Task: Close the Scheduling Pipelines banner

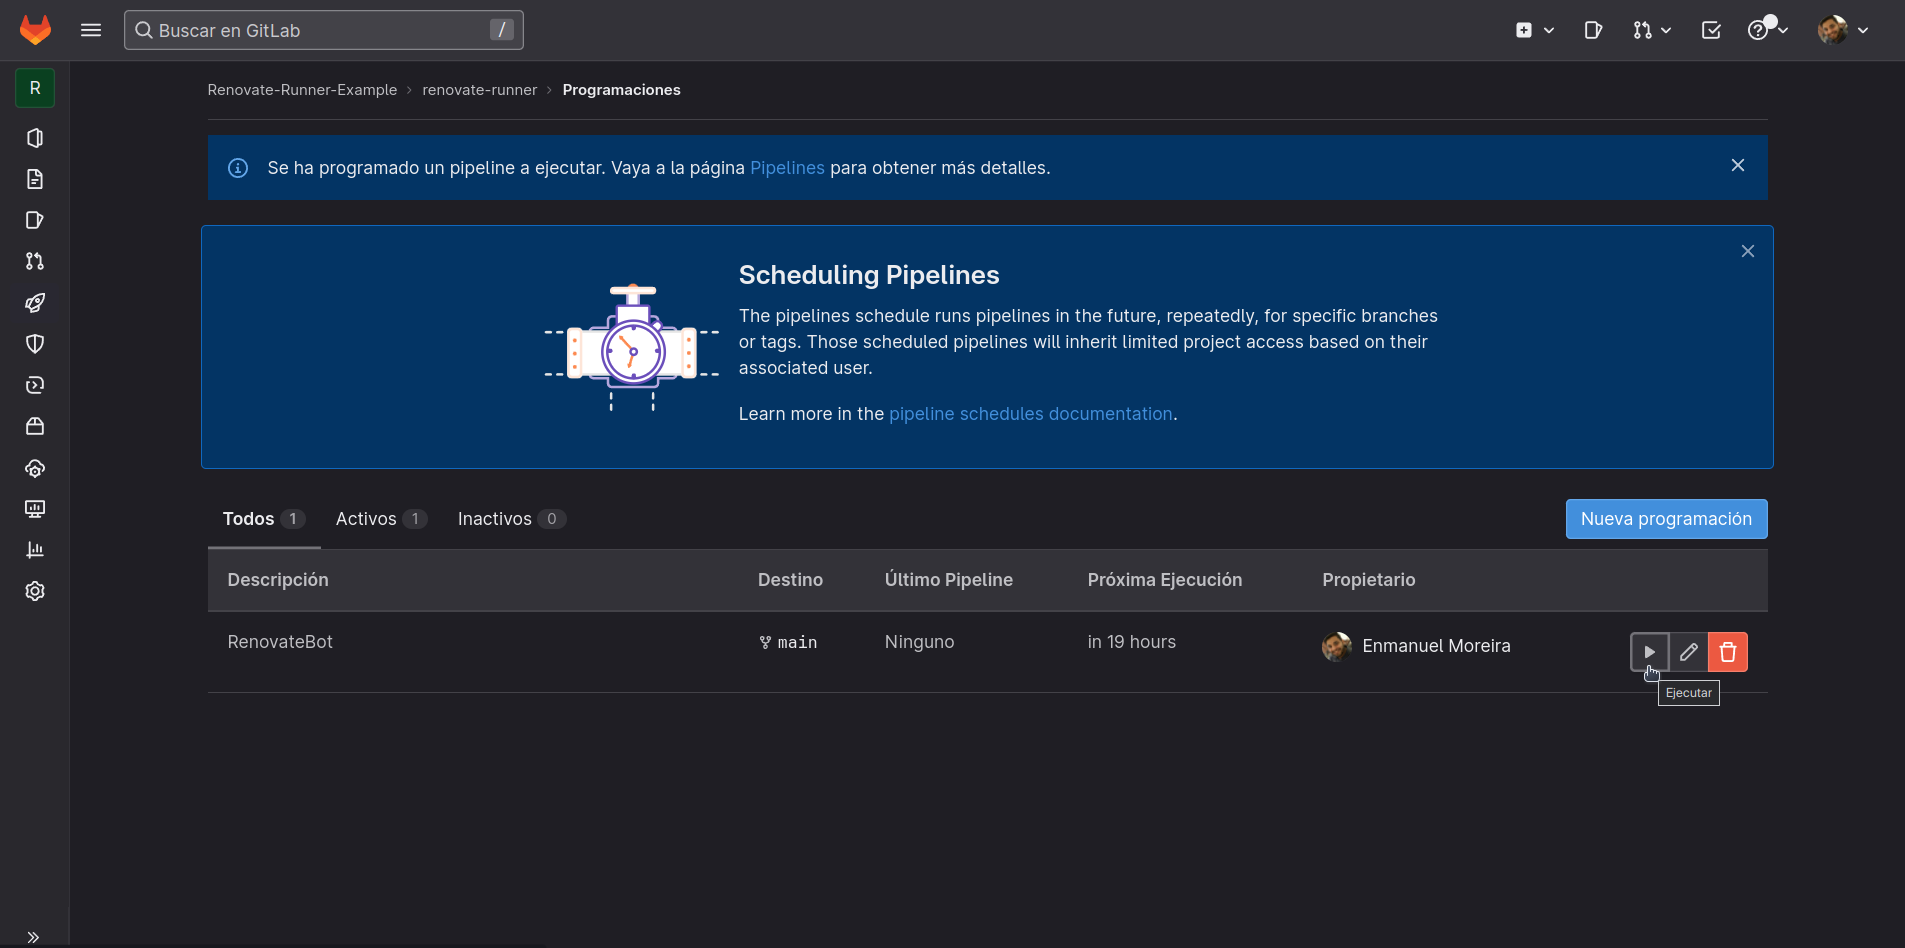Action: point(1748,251)
